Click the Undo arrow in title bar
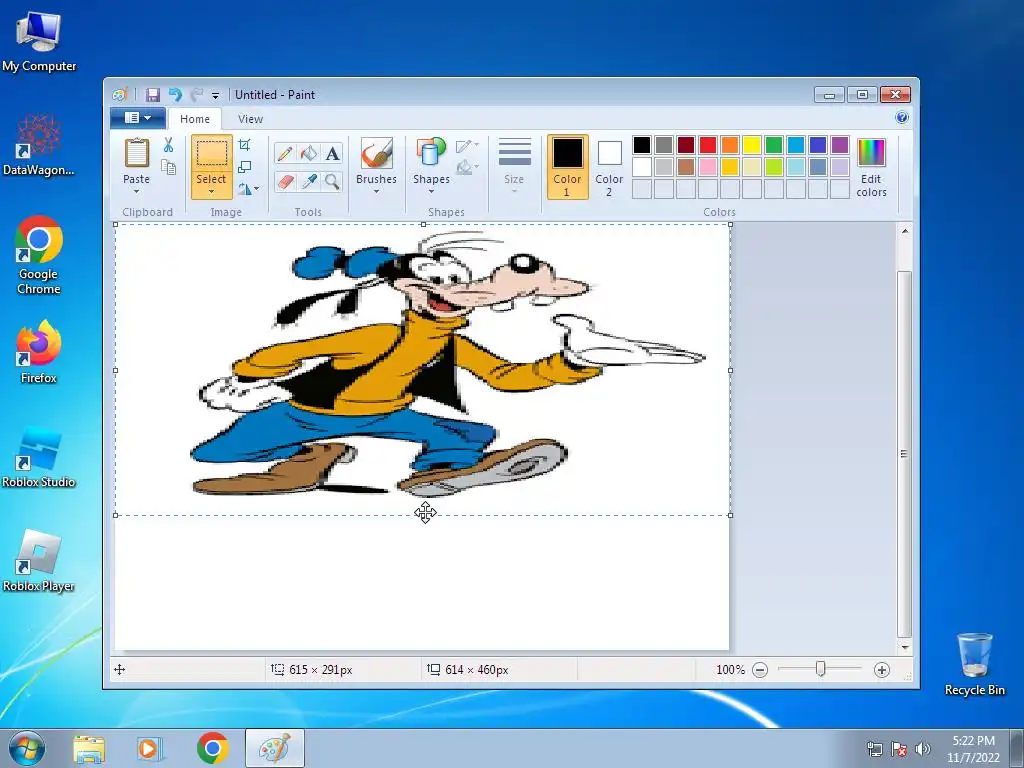 coord(175,95)
